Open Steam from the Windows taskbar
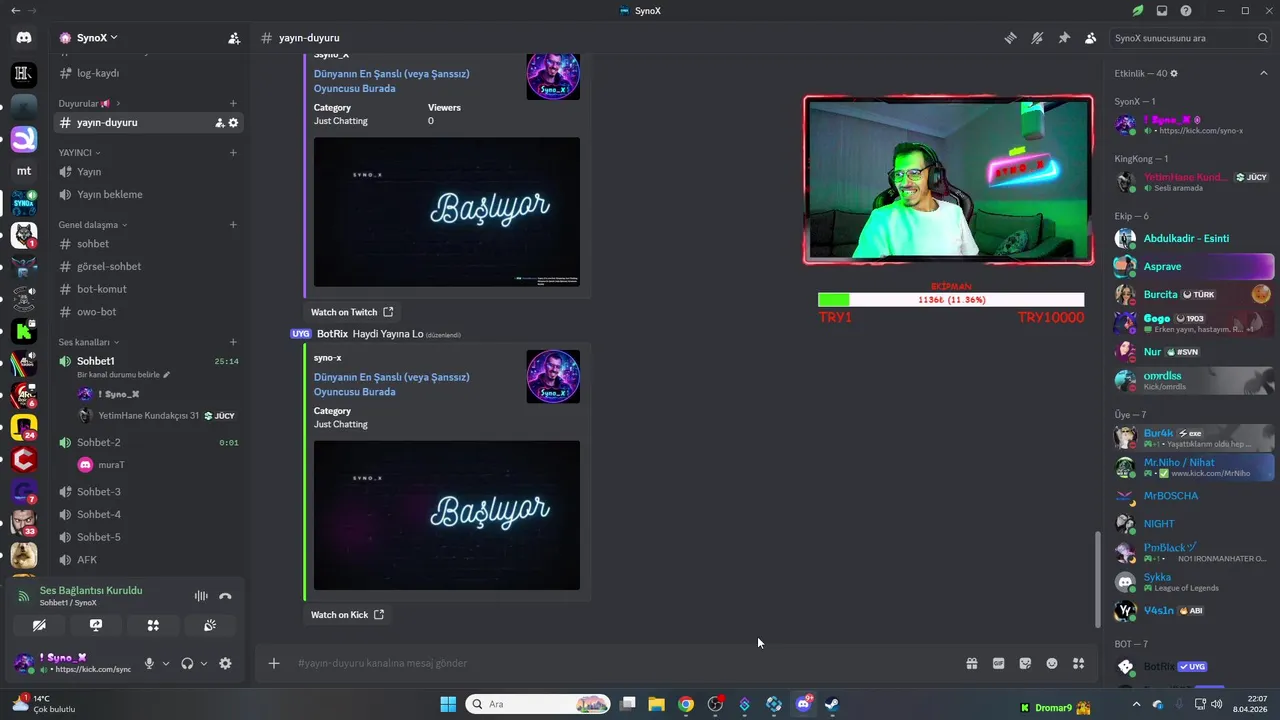This screenshot has width=1280, height=720. pyautogui.click(x=832, y=704)
